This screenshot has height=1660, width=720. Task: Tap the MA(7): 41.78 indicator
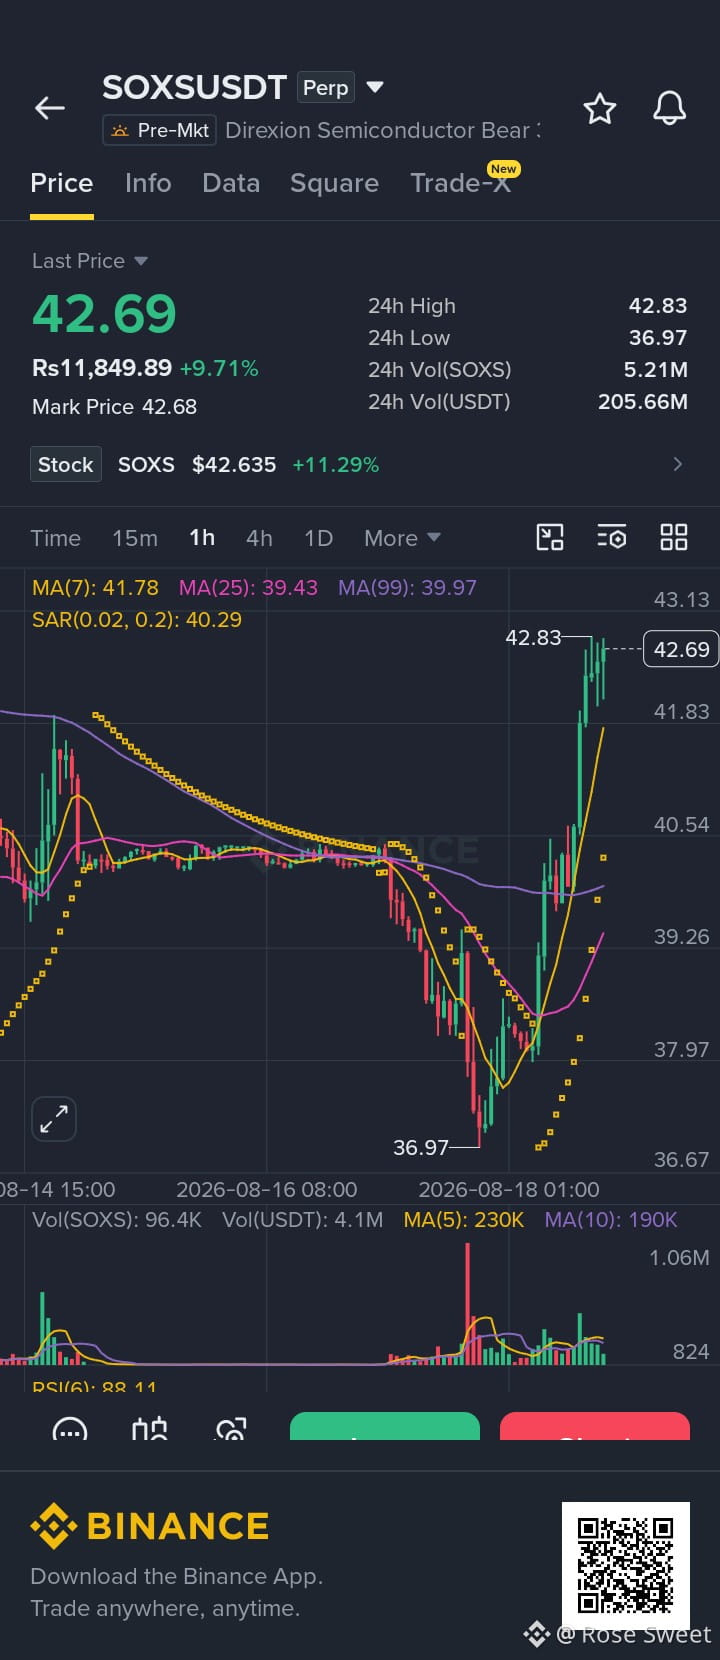[x=95, y=588]
